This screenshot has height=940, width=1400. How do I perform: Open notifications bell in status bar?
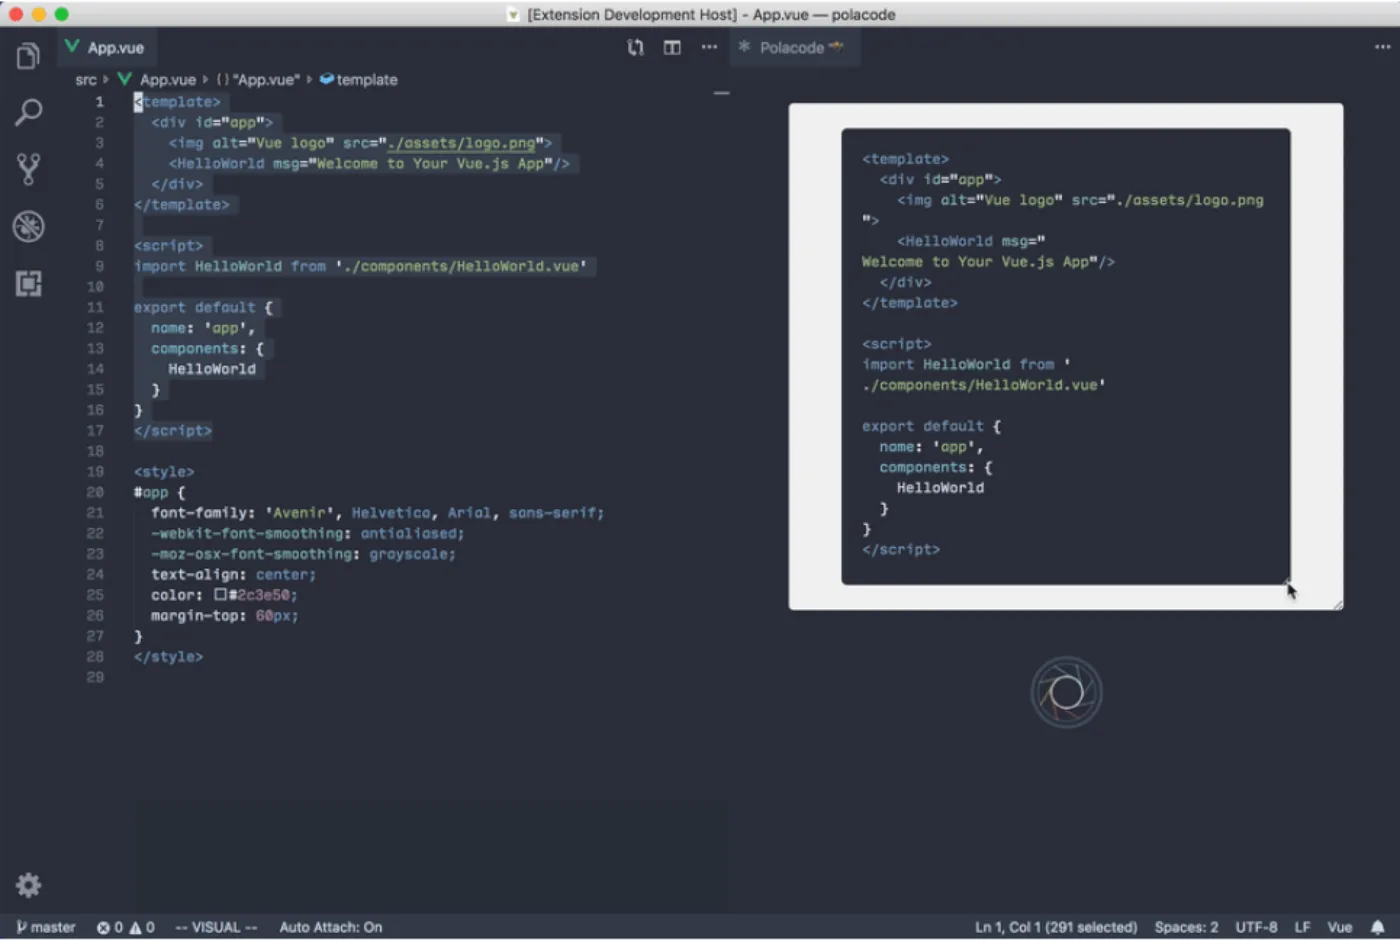1377,927
